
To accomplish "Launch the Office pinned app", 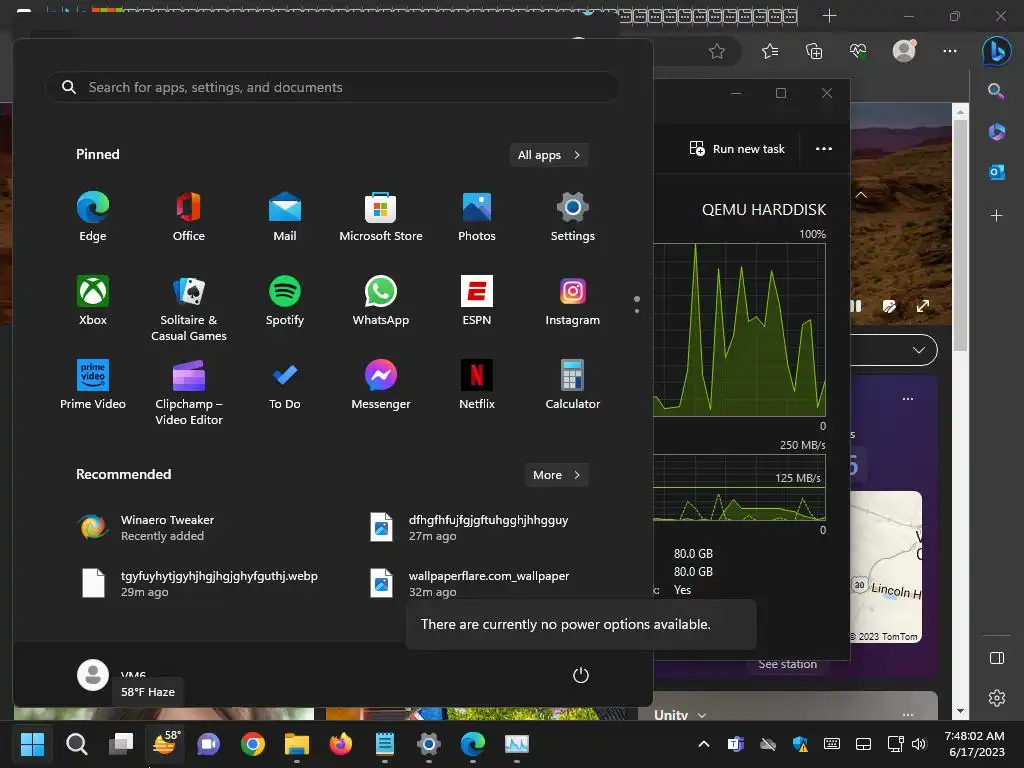I will click(x=189, y=217).
